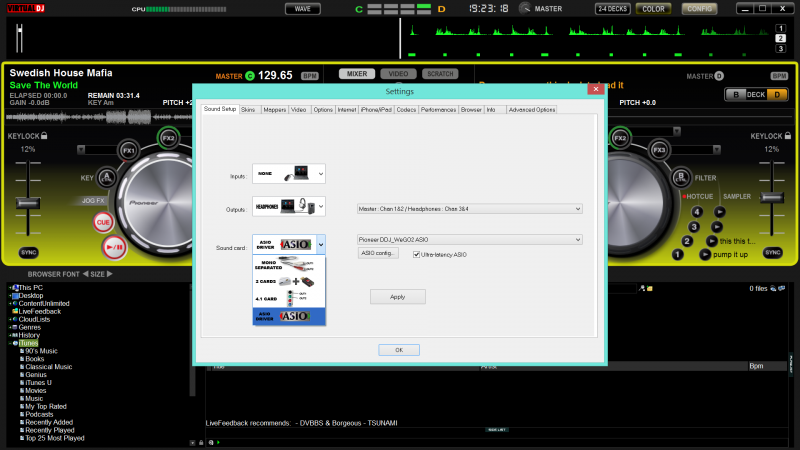This screenshot has width=800, height=450.
Task: Expand the This PC tree node
Action: click(x=10, y=288)
